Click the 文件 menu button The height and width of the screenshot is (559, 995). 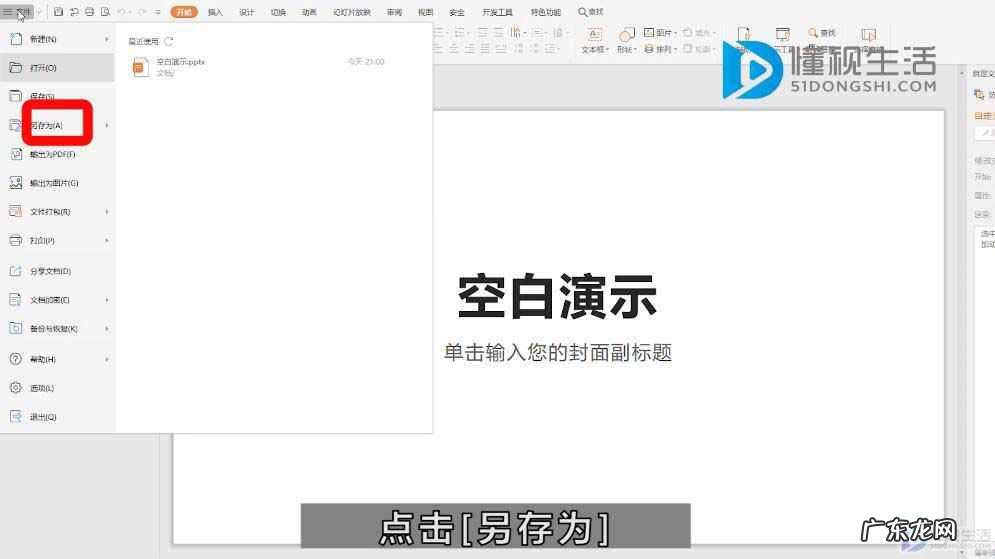(17, 11)
